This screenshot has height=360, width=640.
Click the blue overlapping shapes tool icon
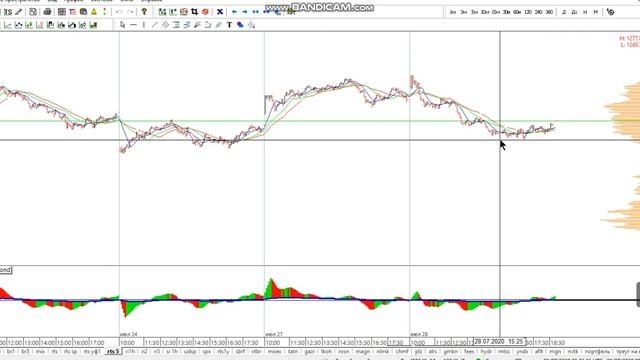click(240, 25)
